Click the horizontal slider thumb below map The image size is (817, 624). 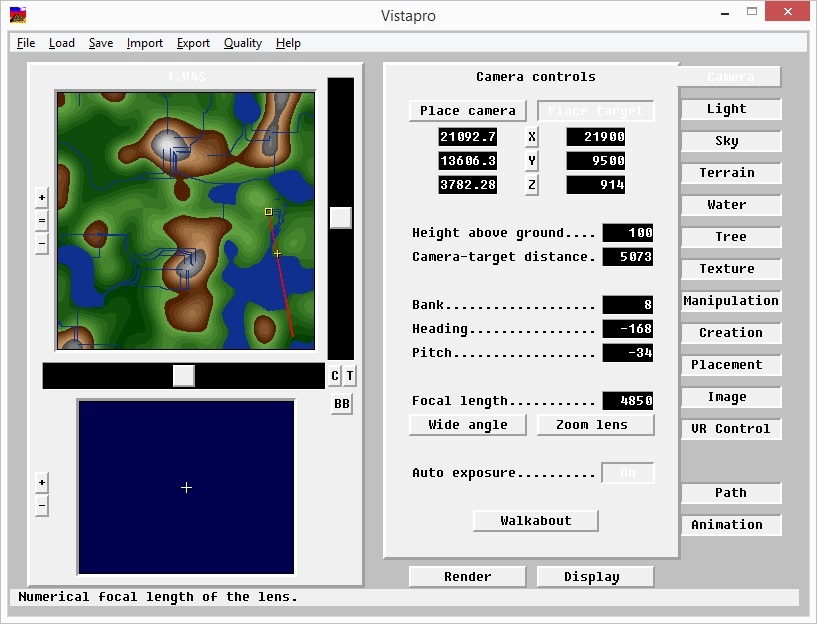(x=183, y=376)
